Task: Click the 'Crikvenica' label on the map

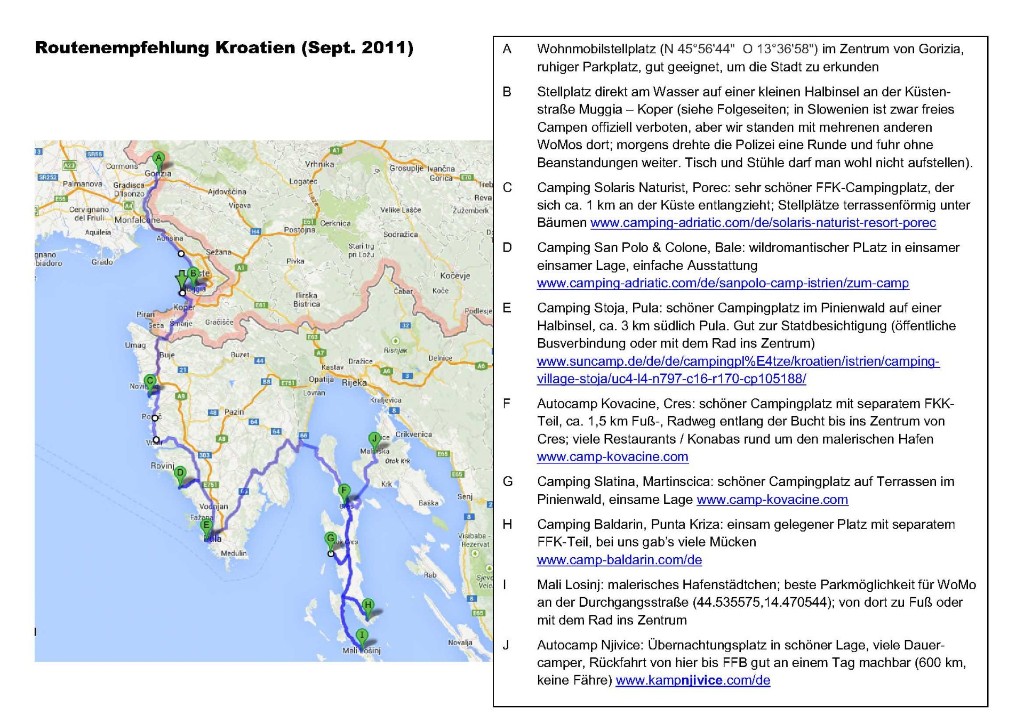Action: 414,434
